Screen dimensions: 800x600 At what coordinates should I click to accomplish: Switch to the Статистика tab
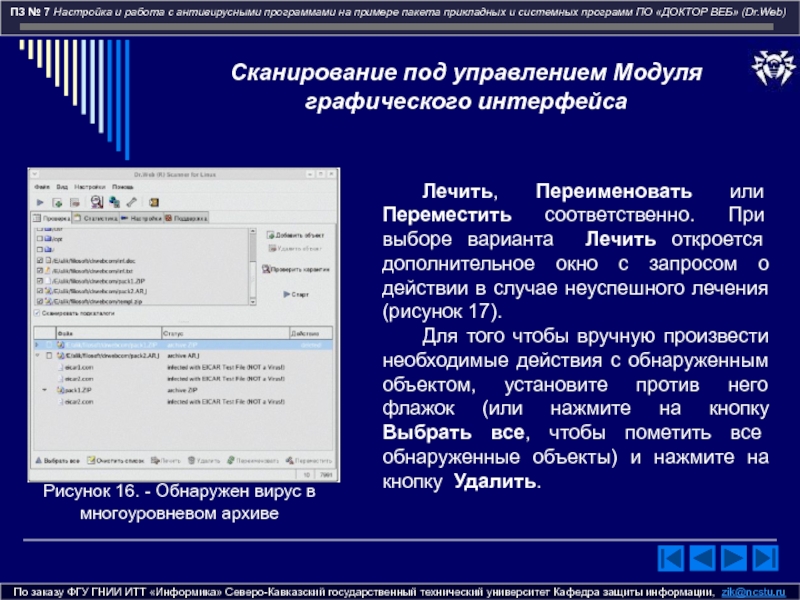[95, 218]
